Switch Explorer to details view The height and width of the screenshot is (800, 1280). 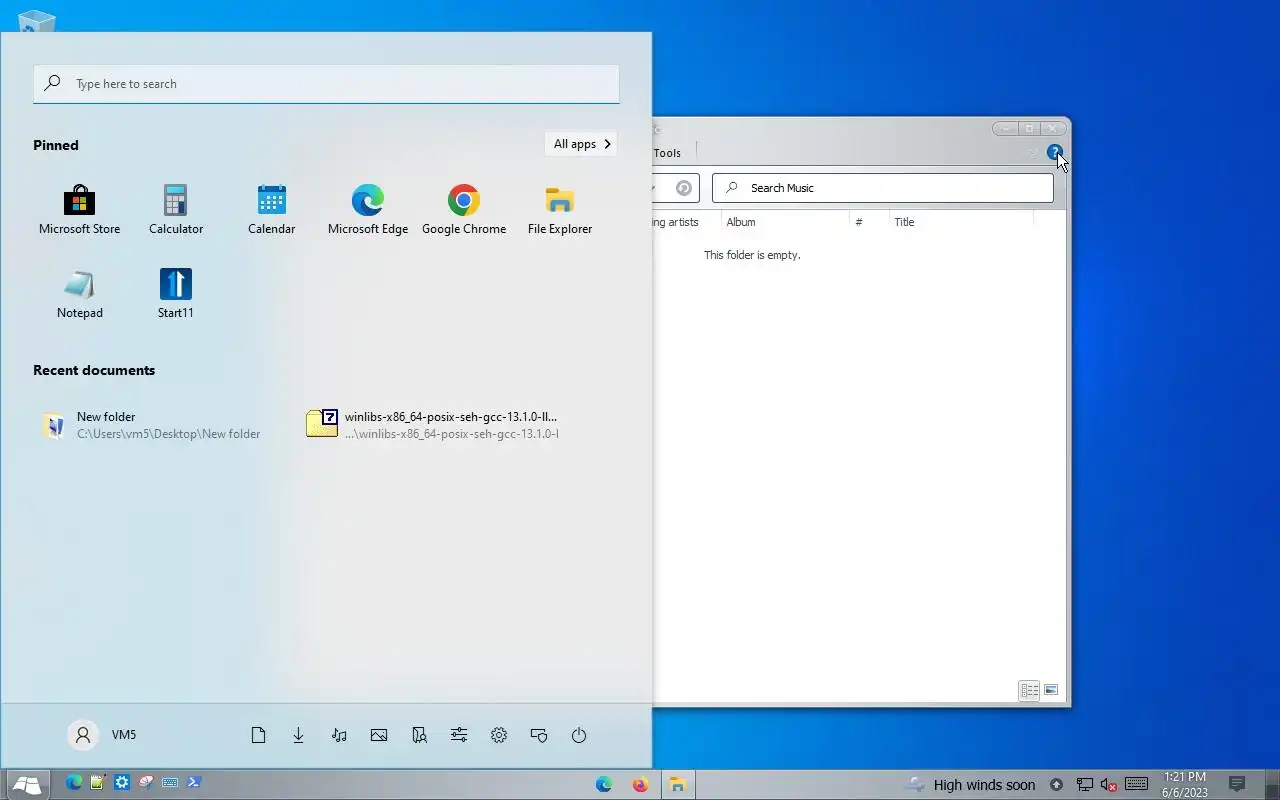1029,690
